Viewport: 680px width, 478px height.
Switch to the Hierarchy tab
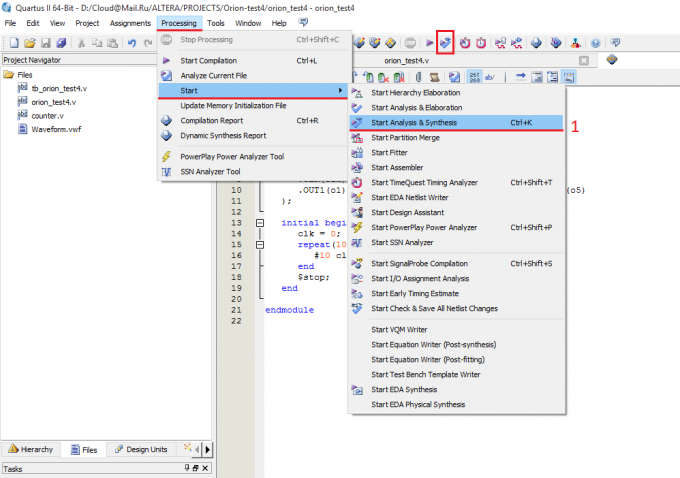point(31,449)
